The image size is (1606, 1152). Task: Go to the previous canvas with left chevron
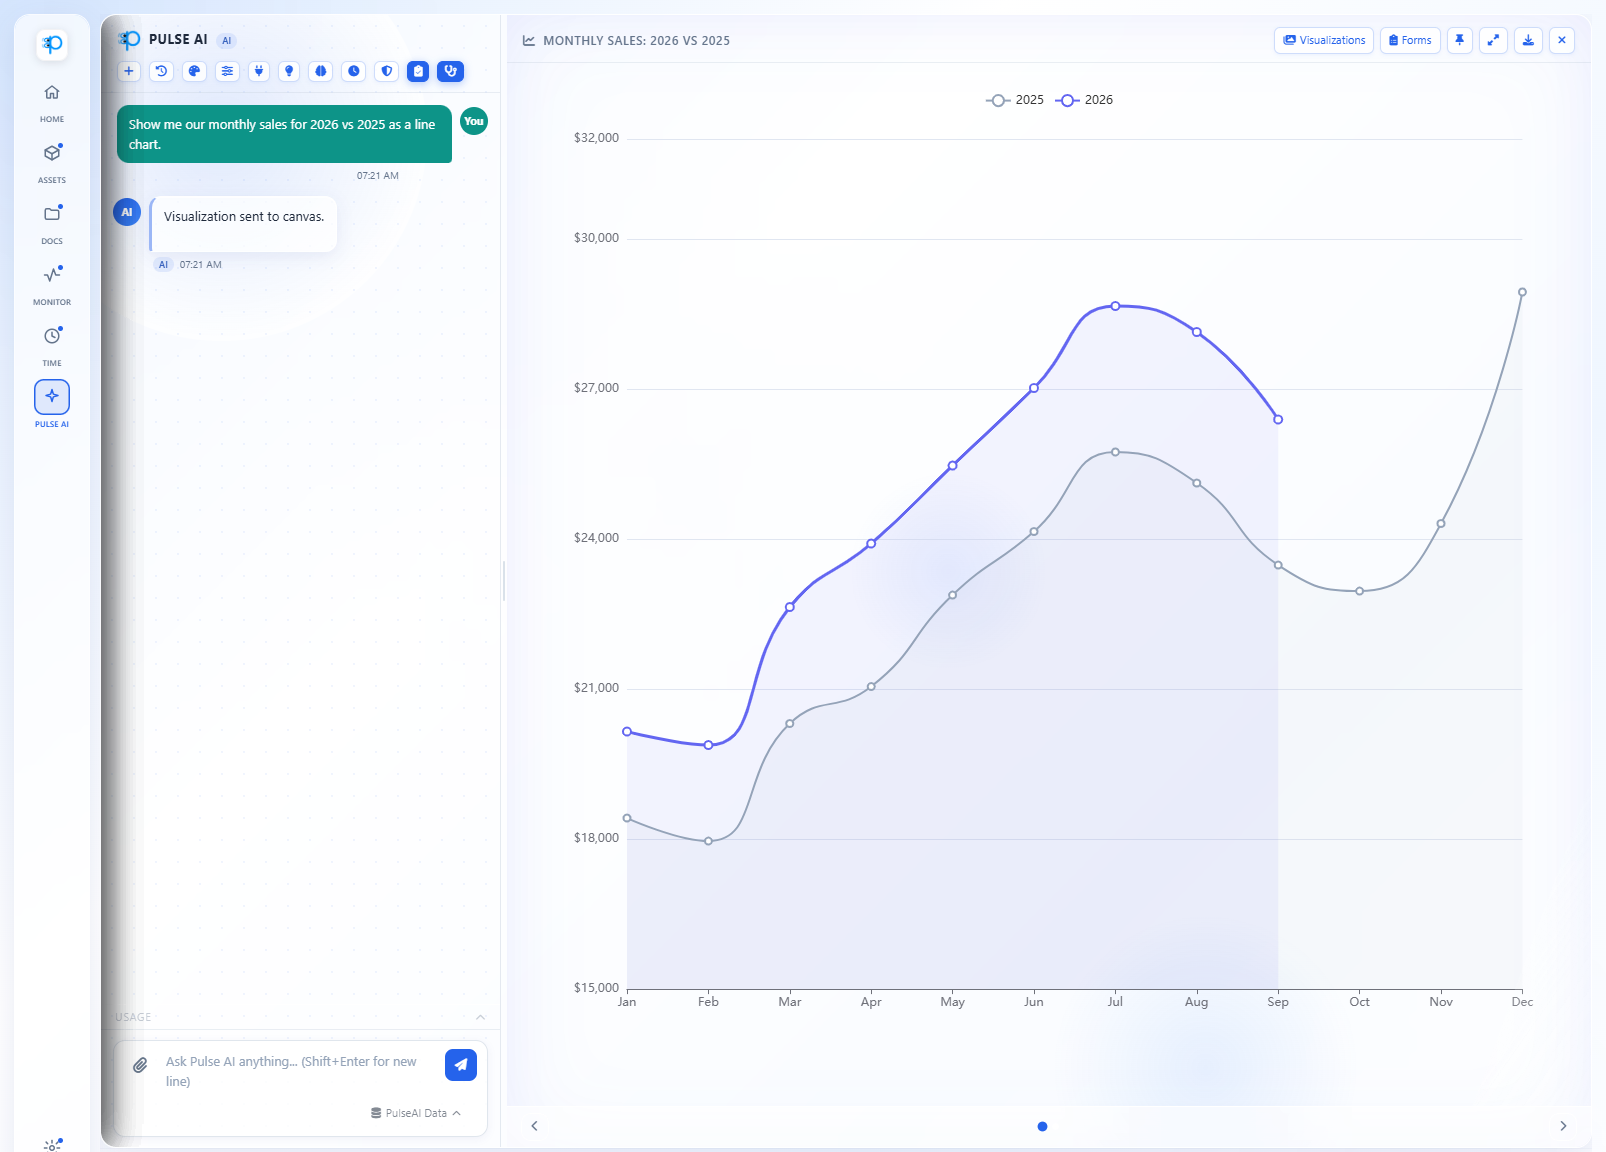535,1126
